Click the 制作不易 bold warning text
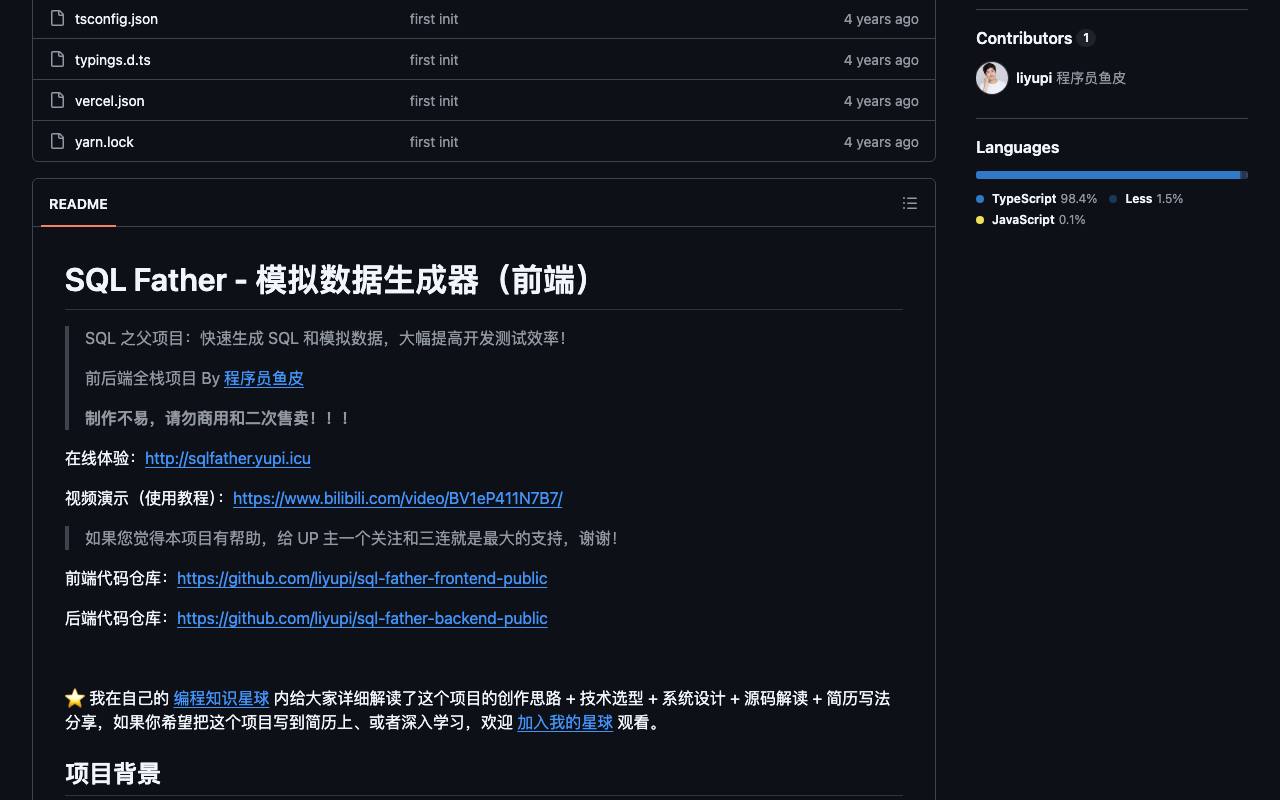1280x800 pixels. pos(218,418)
